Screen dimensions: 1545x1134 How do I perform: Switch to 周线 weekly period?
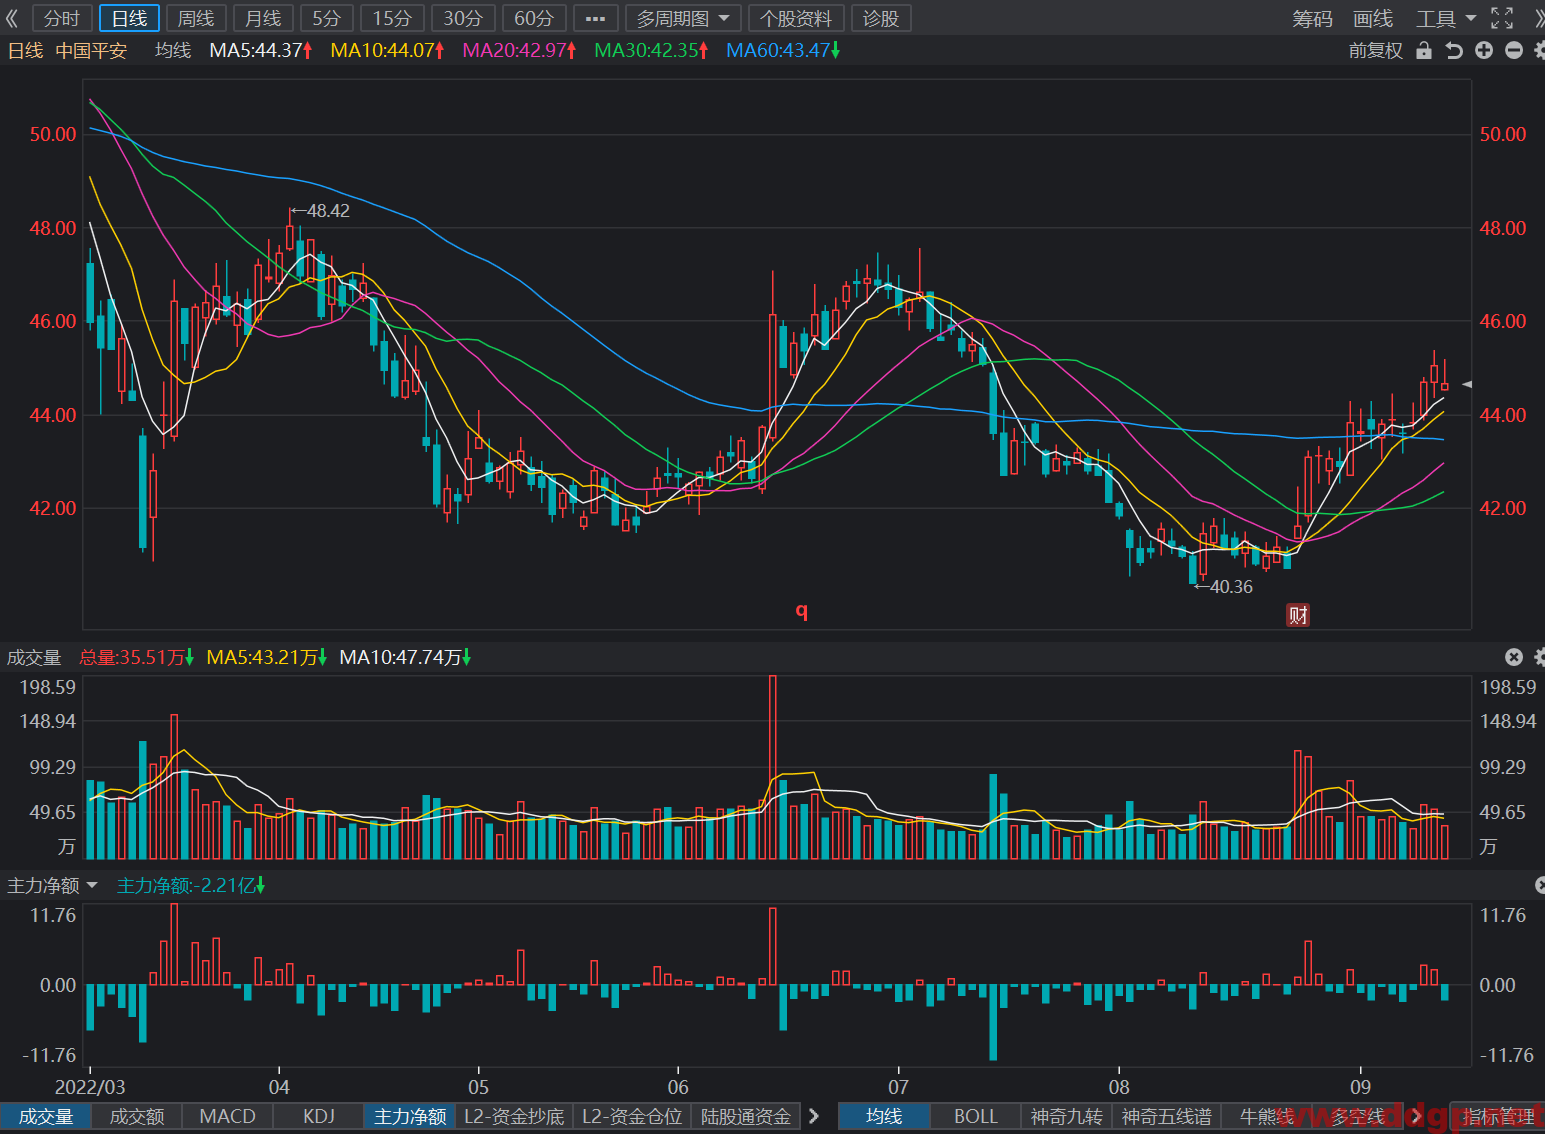[196, 18]
